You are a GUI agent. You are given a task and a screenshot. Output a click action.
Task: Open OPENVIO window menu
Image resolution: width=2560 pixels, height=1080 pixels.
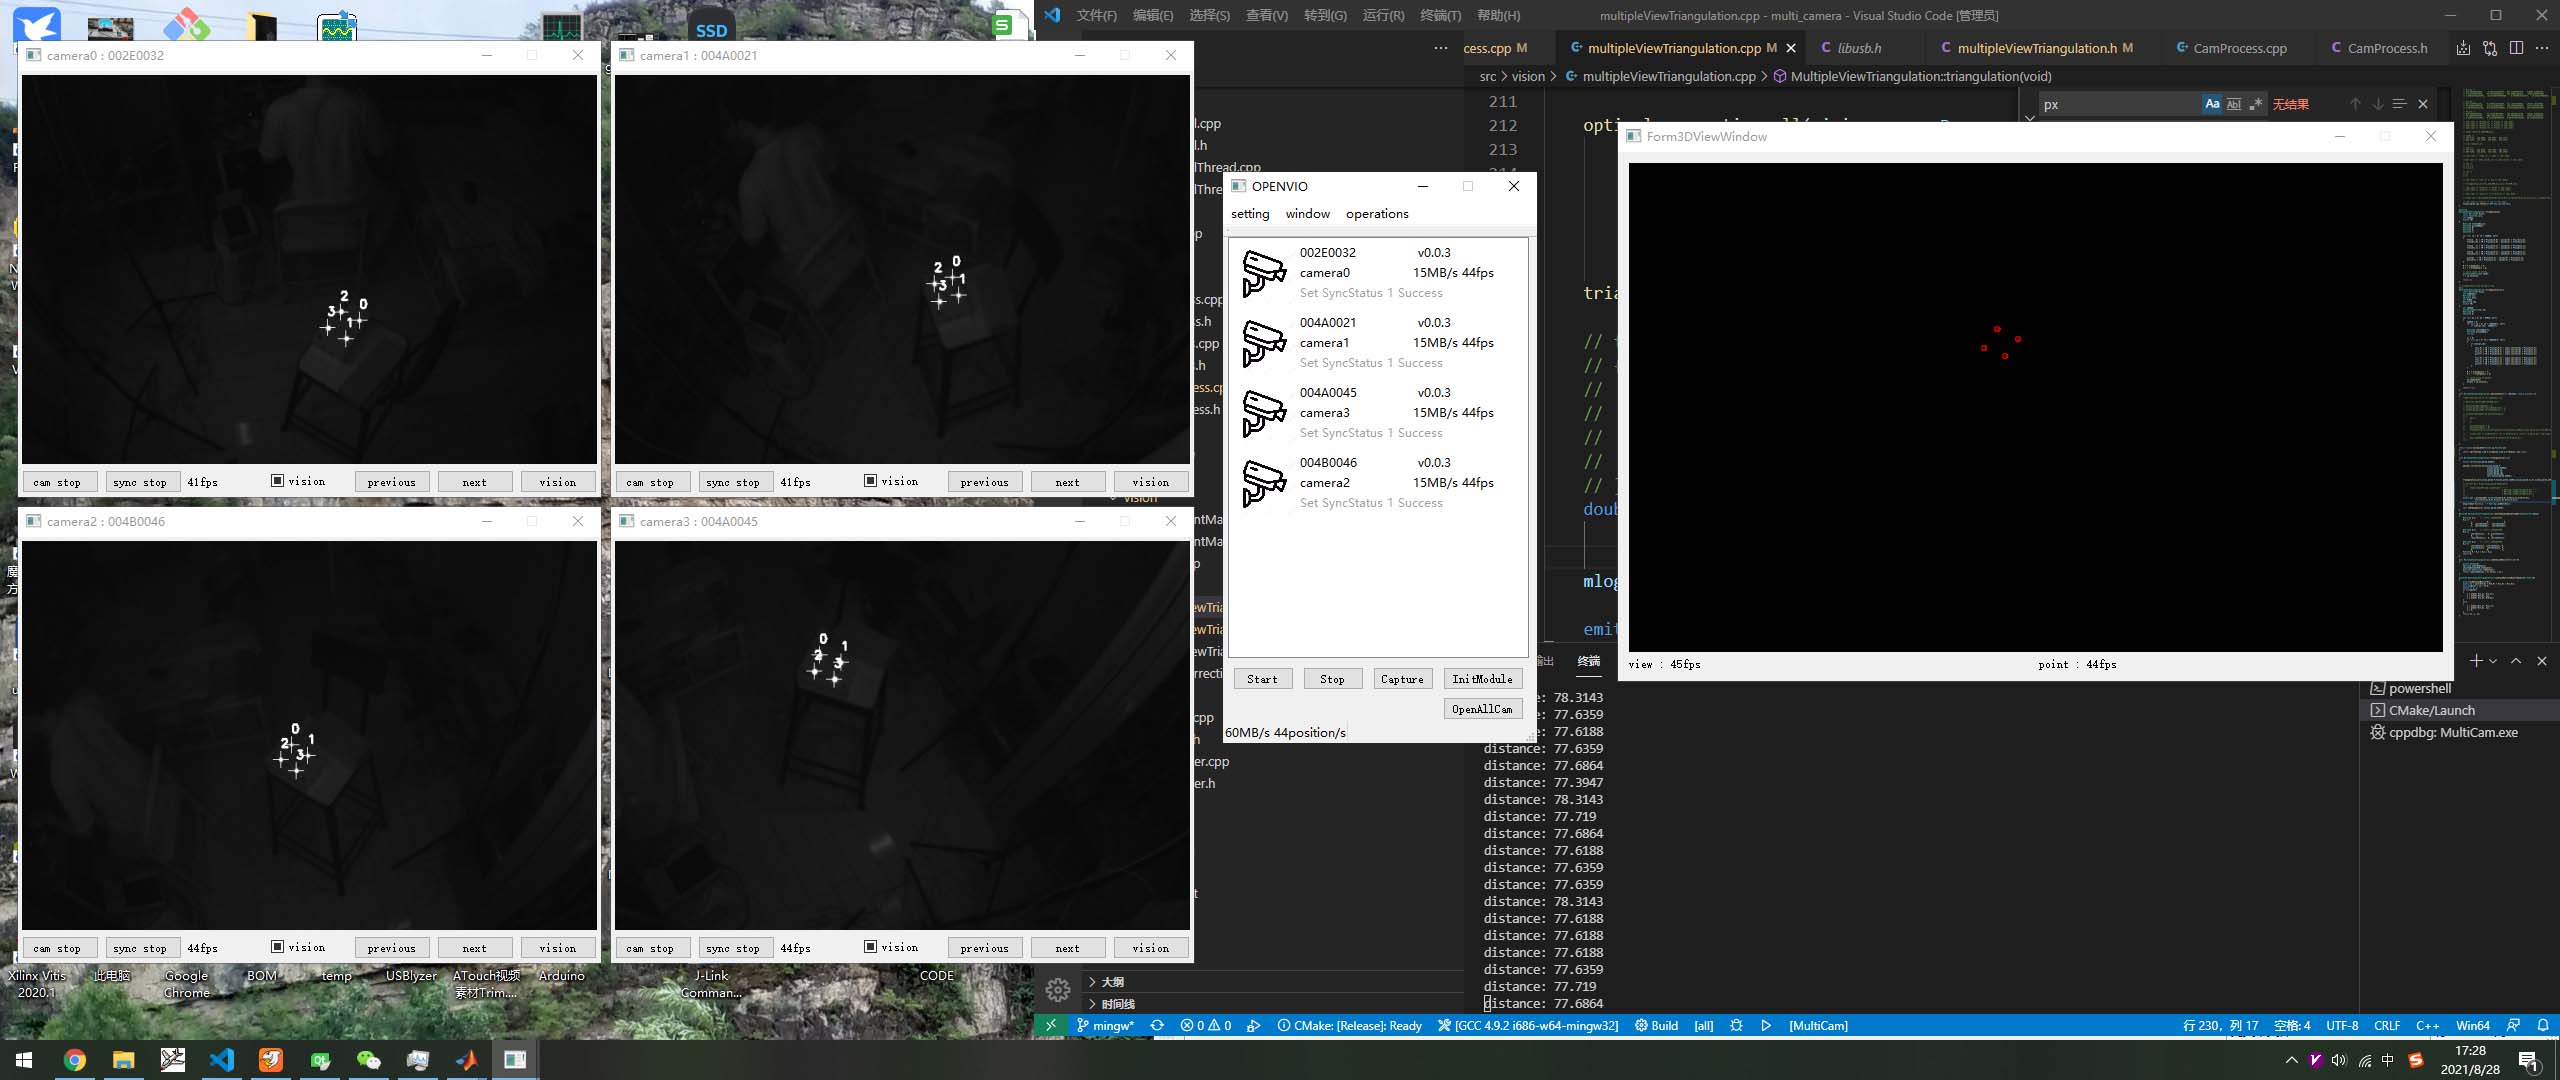(1307, 214)
